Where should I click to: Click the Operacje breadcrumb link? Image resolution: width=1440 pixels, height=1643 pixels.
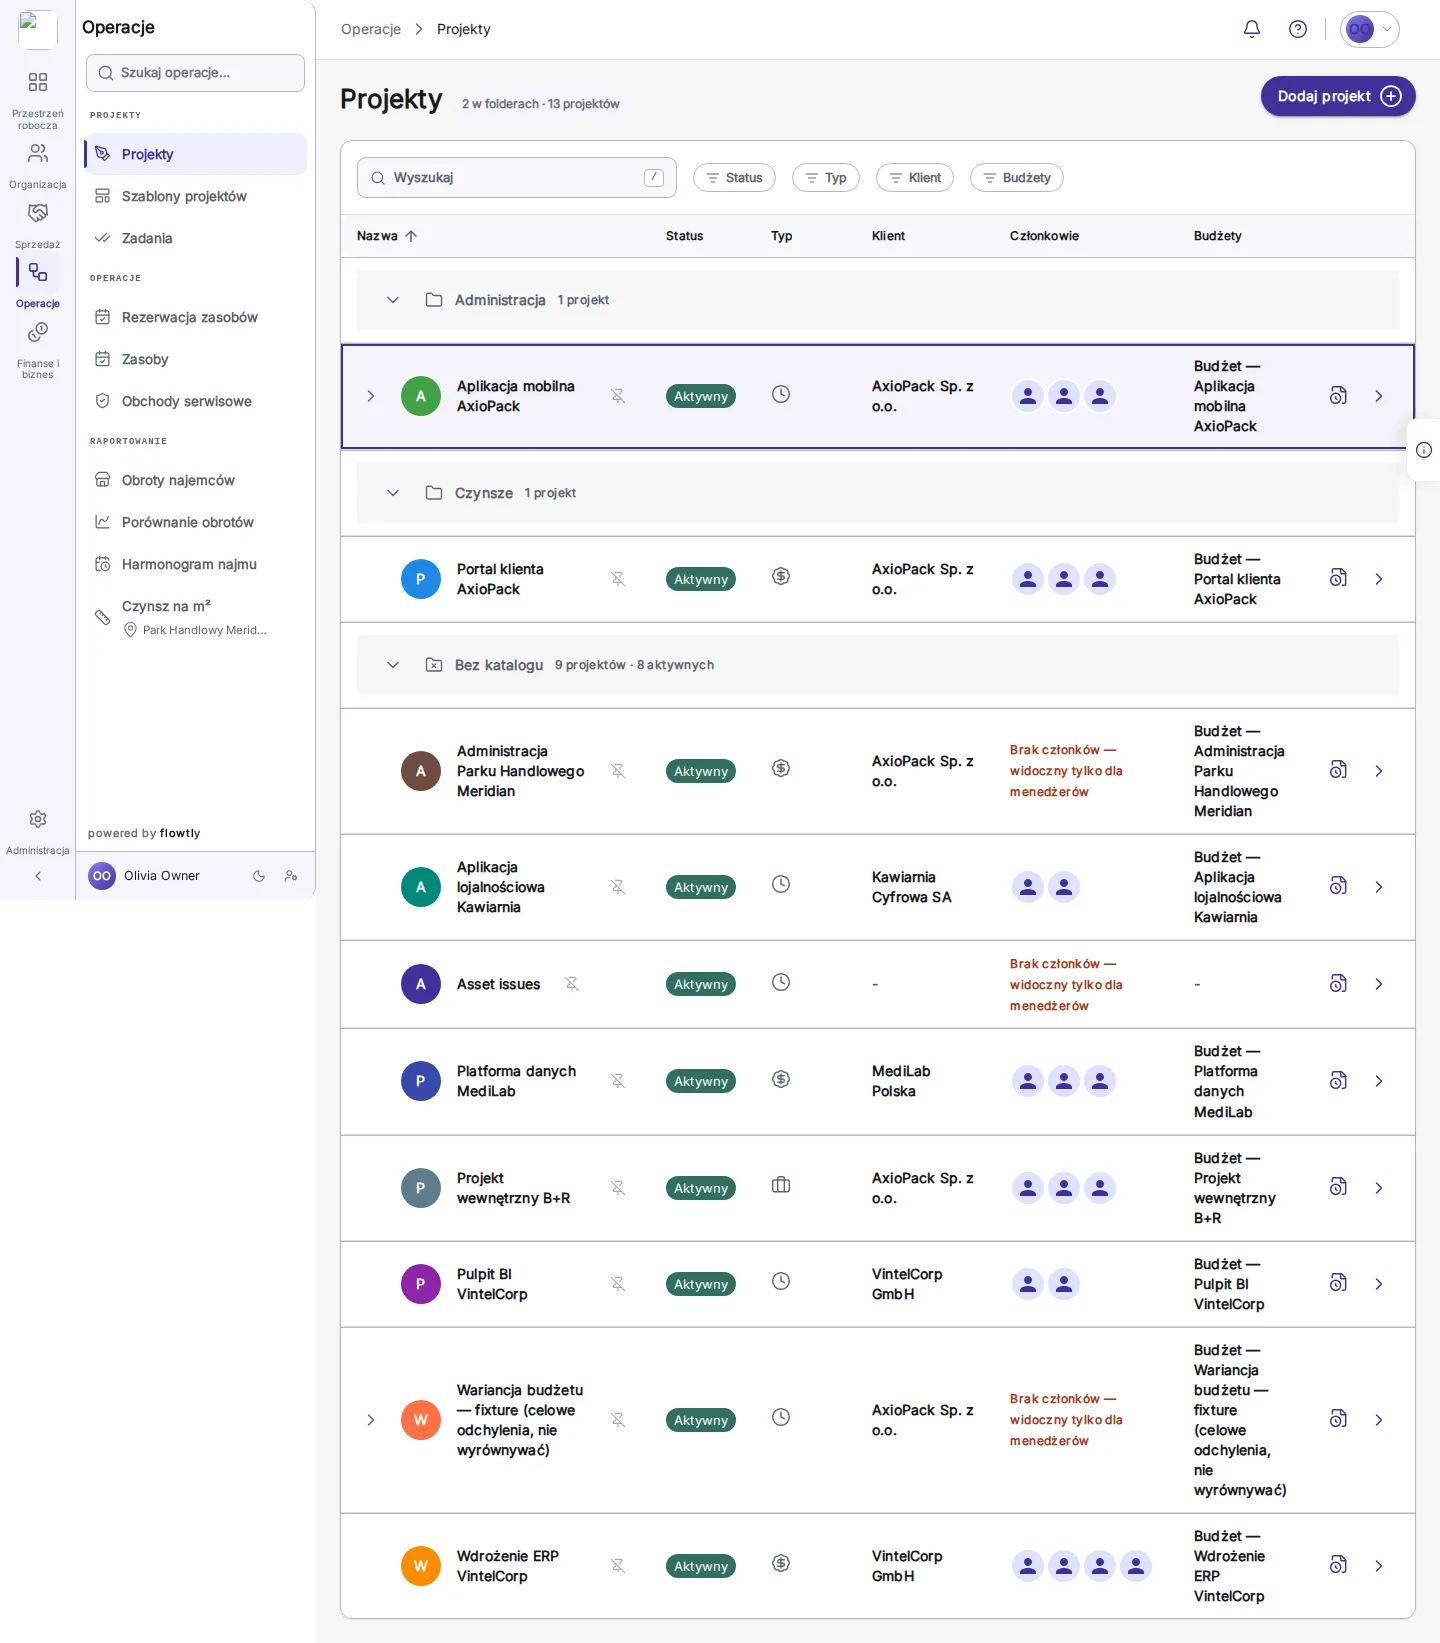click(371, 29)
